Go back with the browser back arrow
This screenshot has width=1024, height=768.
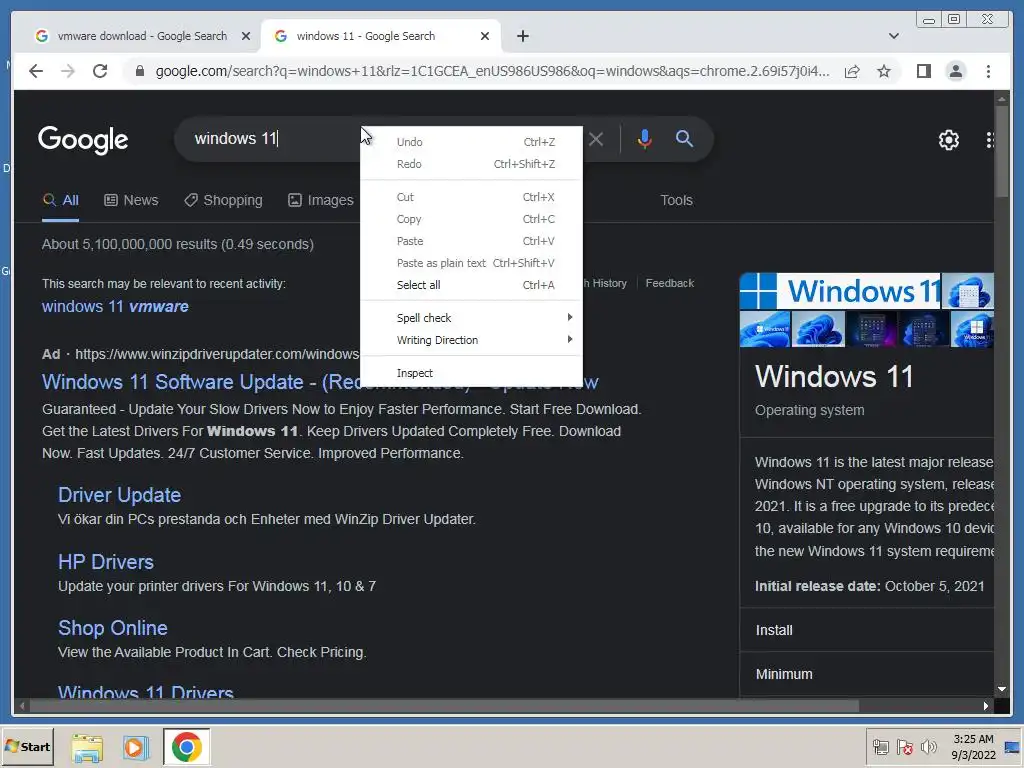click(36, 71)
